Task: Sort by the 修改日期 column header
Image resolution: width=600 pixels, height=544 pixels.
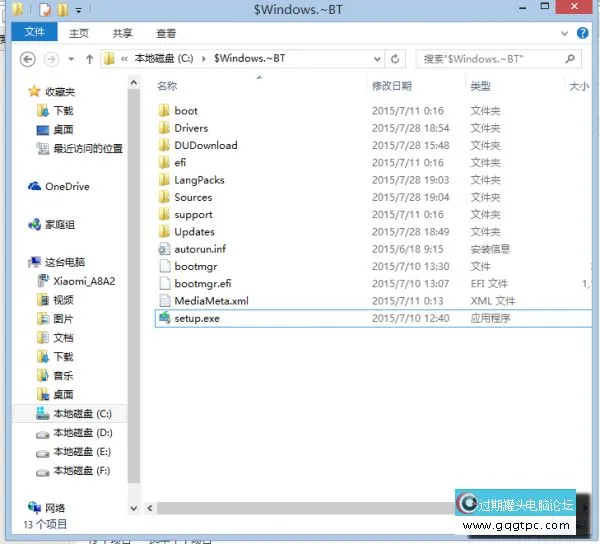Action: click(392, 86)
